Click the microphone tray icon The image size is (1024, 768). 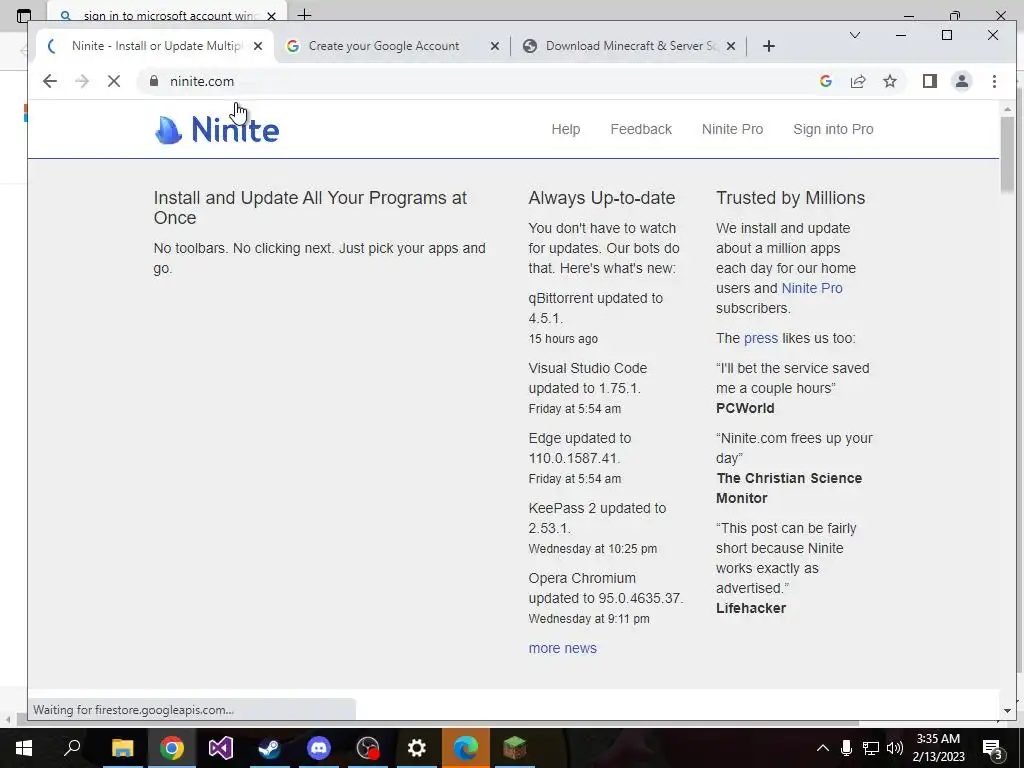pyautogui.click(x=846, y=748)
